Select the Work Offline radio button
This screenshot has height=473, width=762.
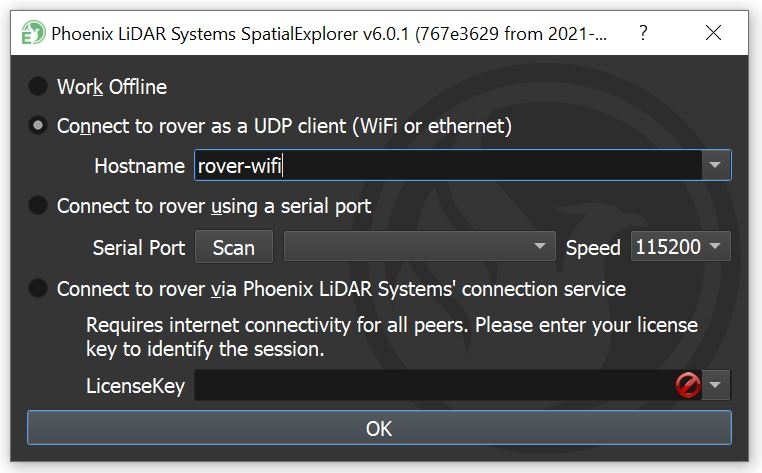click(x=38, y=87)
